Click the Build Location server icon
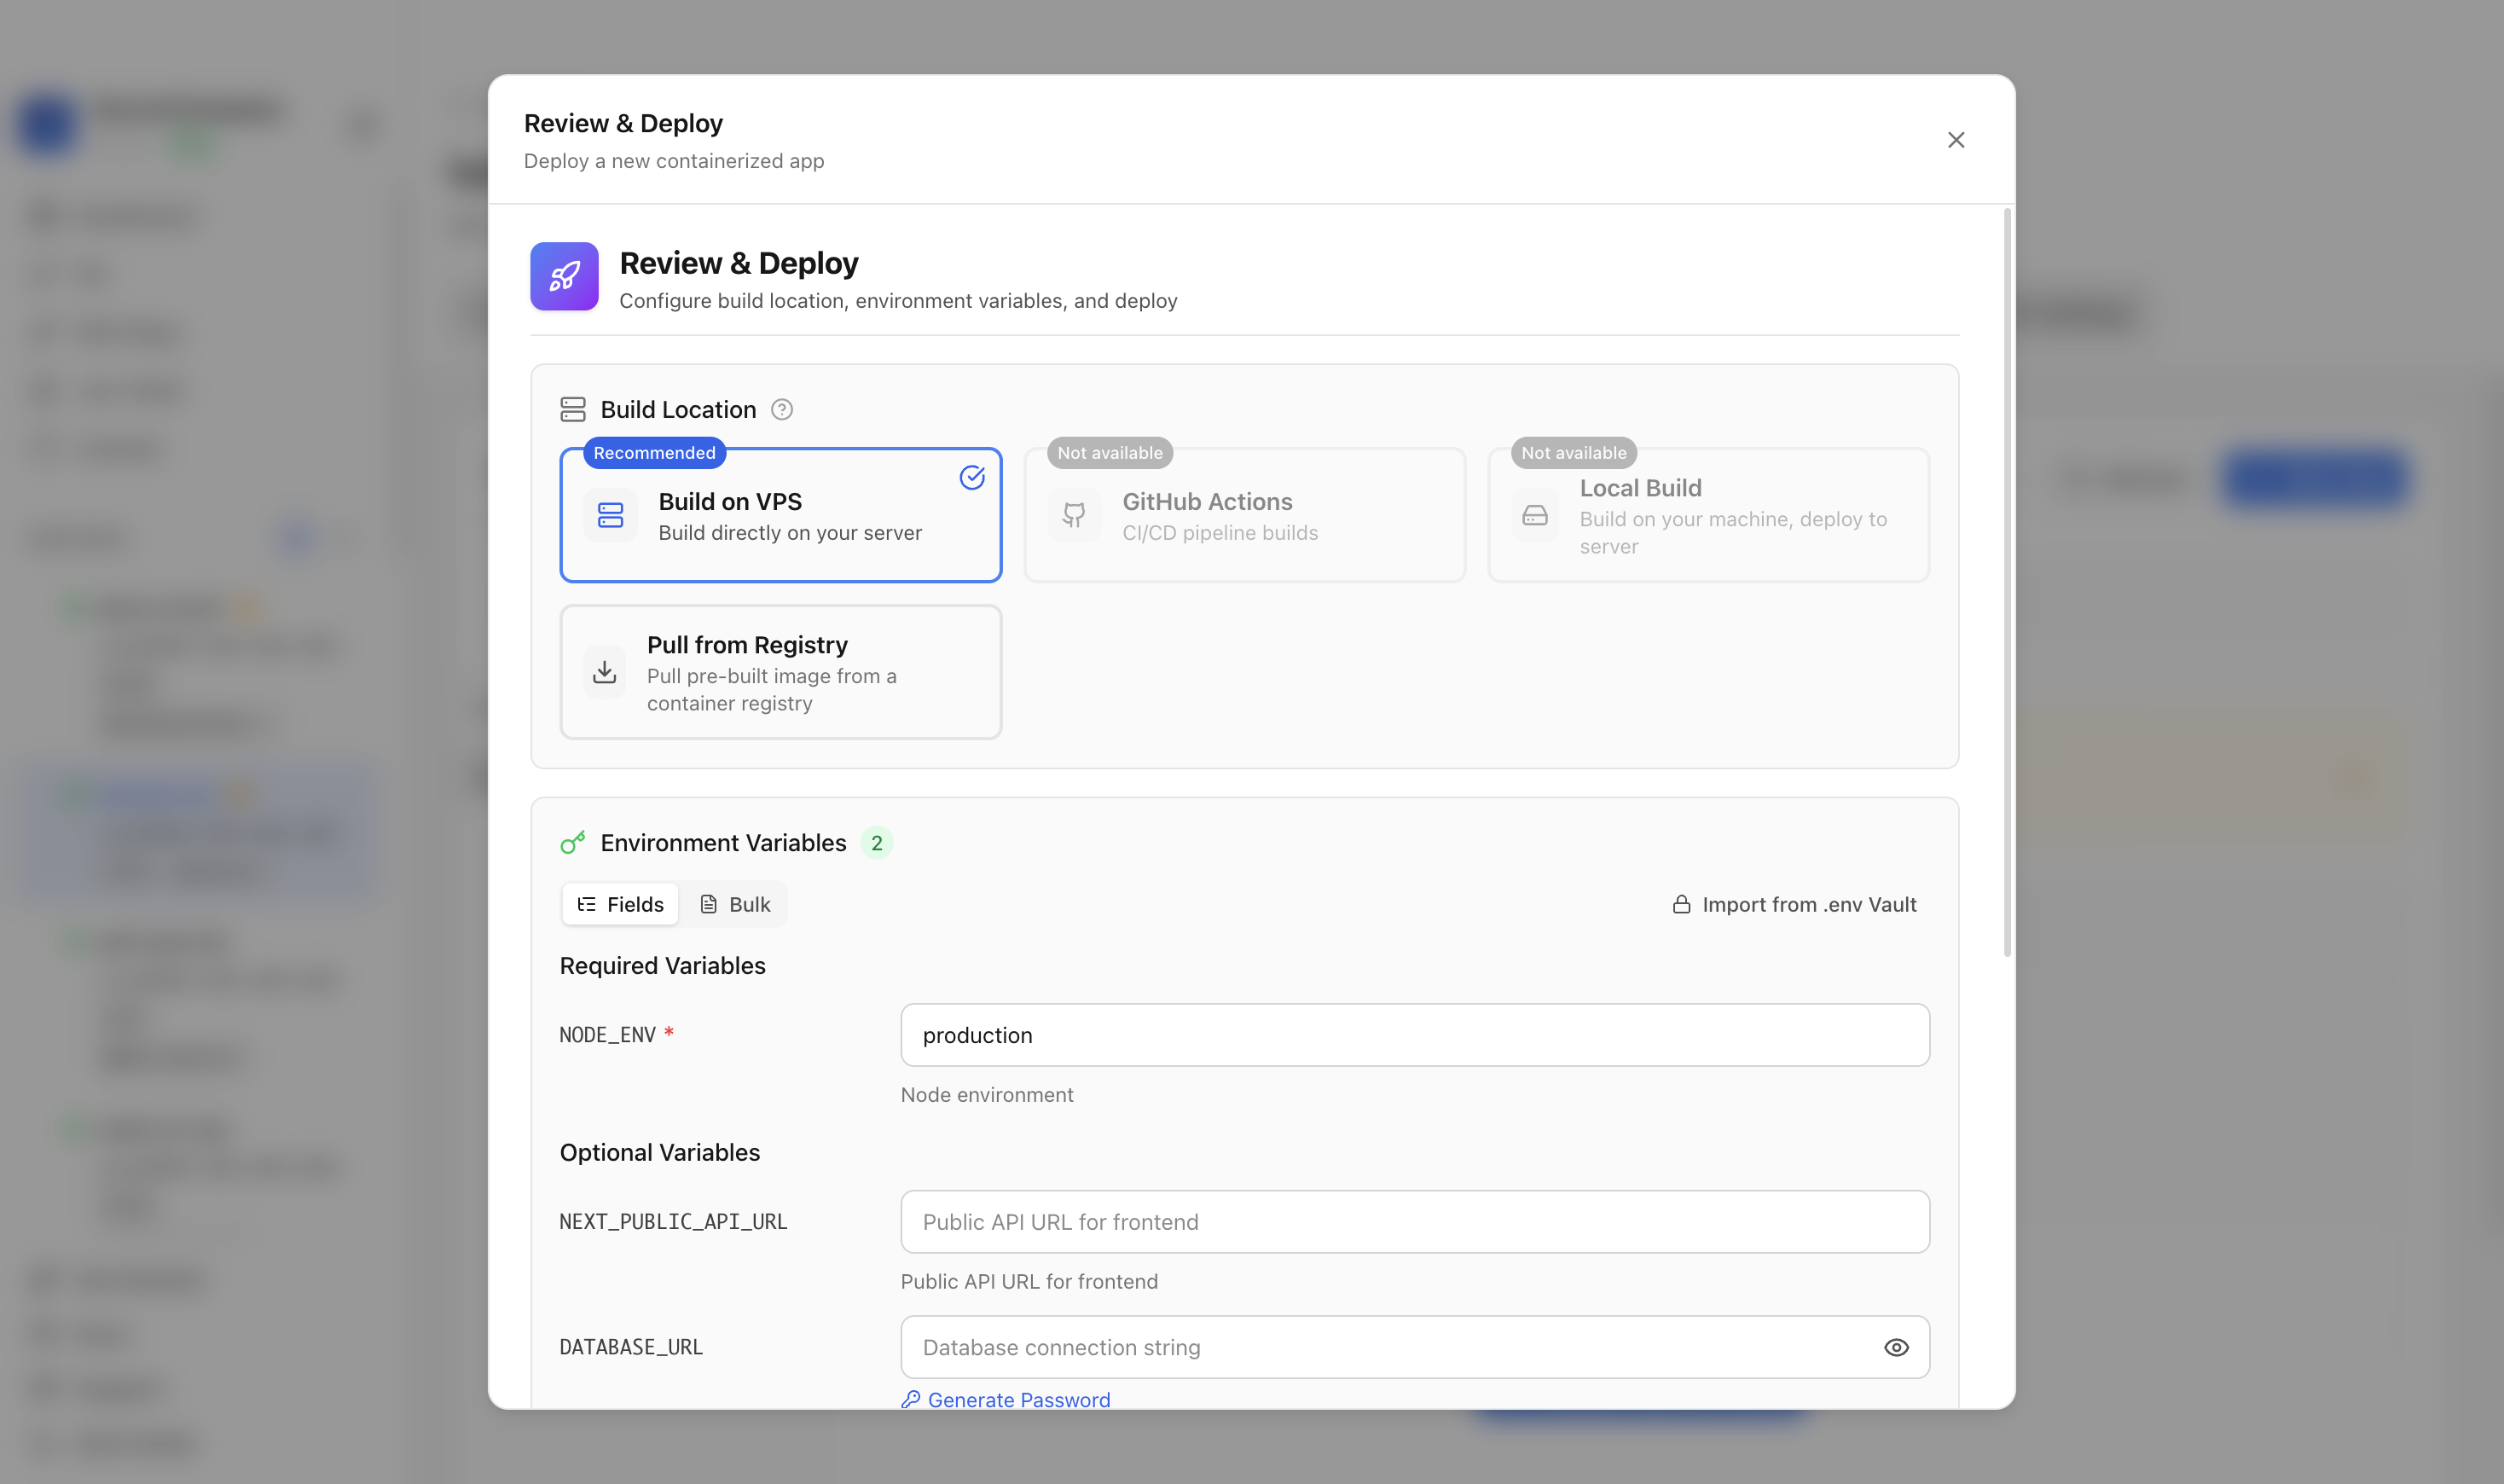The width and height of the screenshot is (2504, 1484). pos(573,409)
